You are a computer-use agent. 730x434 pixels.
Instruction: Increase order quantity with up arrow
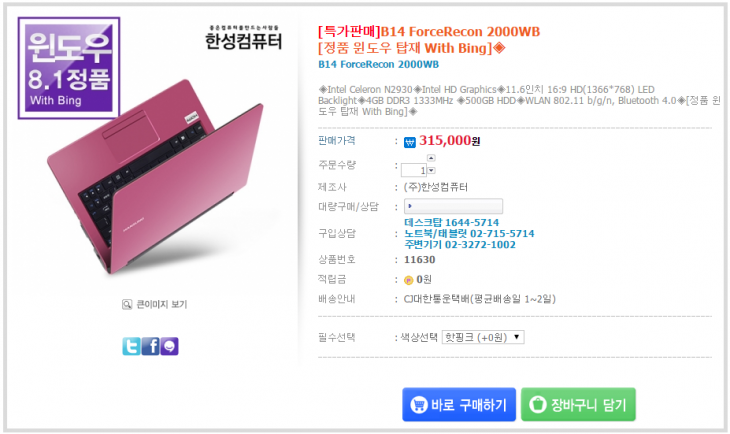point(431,158)
